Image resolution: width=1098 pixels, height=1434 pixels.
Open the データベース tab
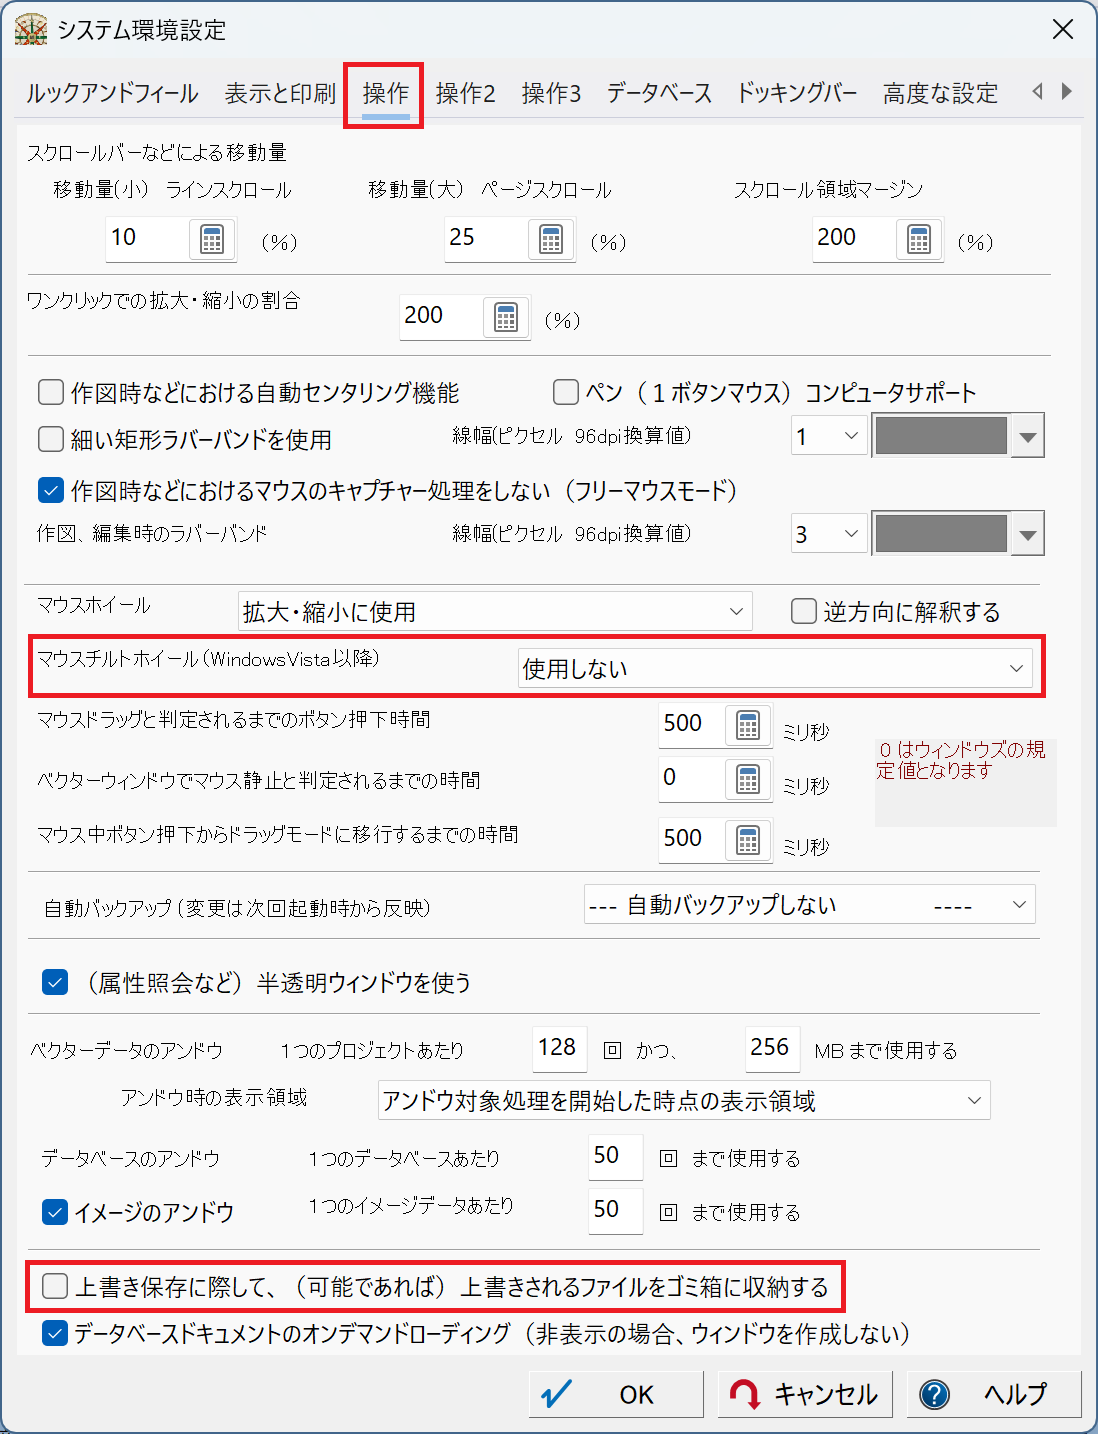pyautogui.click(x=659, y=94)
